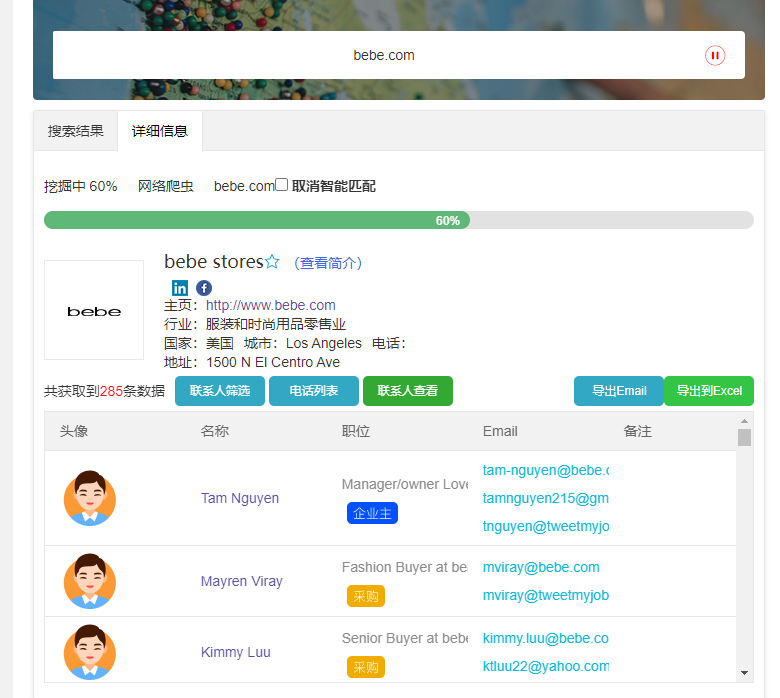The width and height of the screenshot is (780, 698).
Task: Star bebe stores as favorite
Action: pyautogui.click(x=272, y=262)
